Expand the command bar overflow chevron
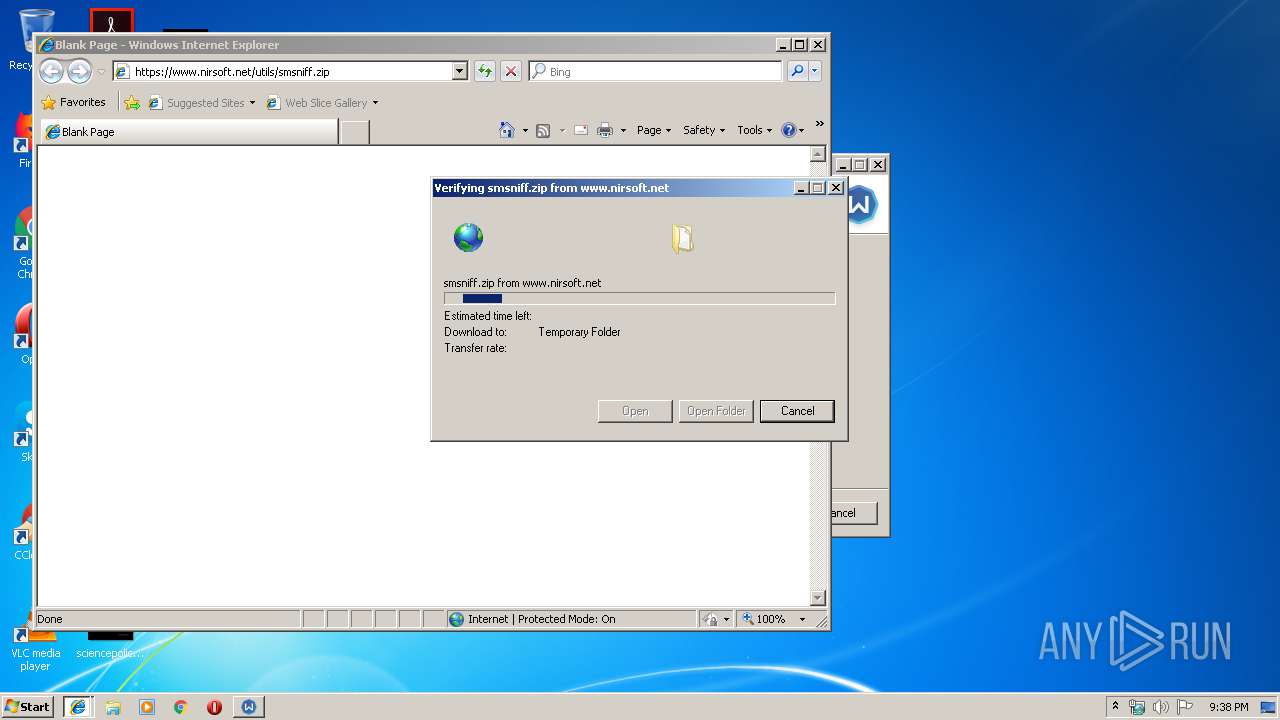The image size is (1280, 720). tap(819, 124)
